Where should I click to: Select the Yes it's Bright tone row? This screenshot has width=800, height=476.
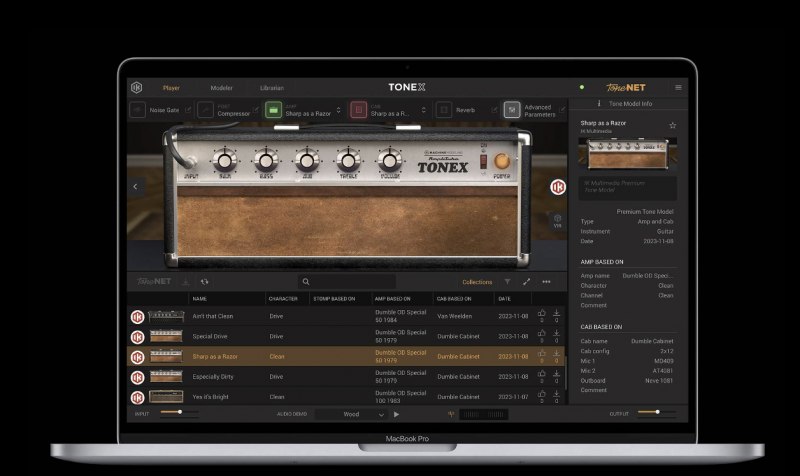coord(346,396)
